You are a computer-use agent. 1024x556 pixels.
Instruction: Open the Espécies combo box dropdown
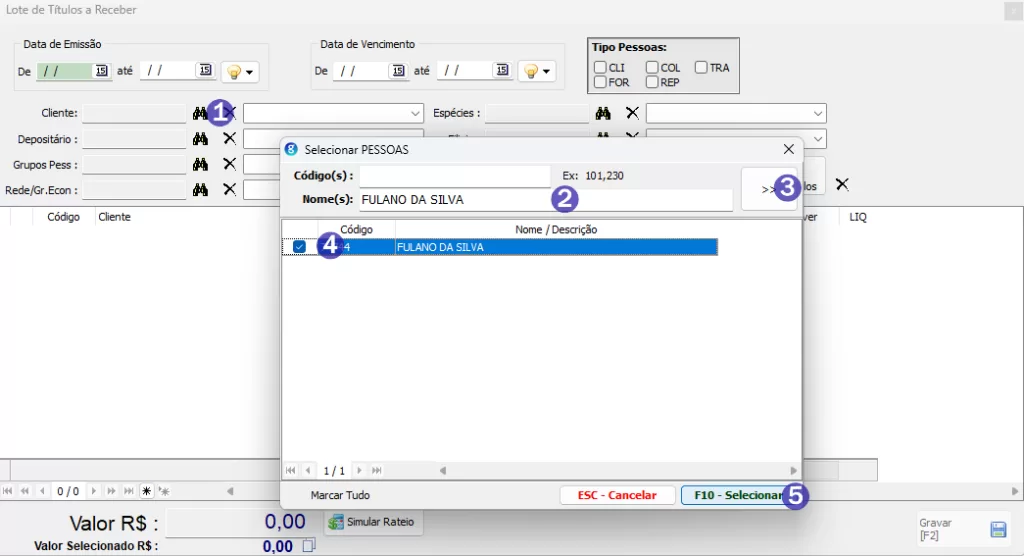[818, 113]
